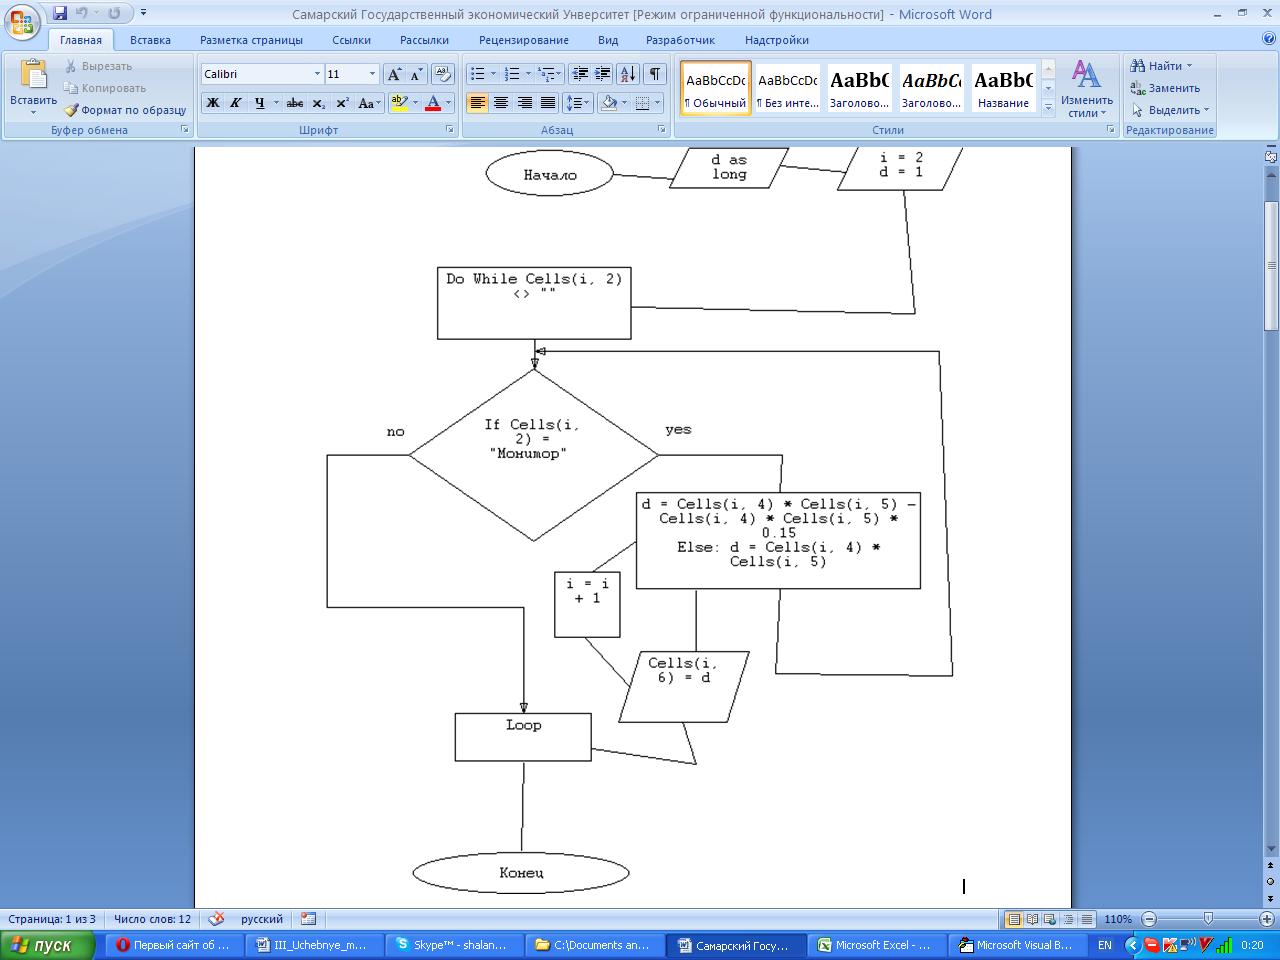Screen dimensions: 1280x960
Task: Click the Sort A-Z icon in paragraph group
Action: tap(627, 74)
